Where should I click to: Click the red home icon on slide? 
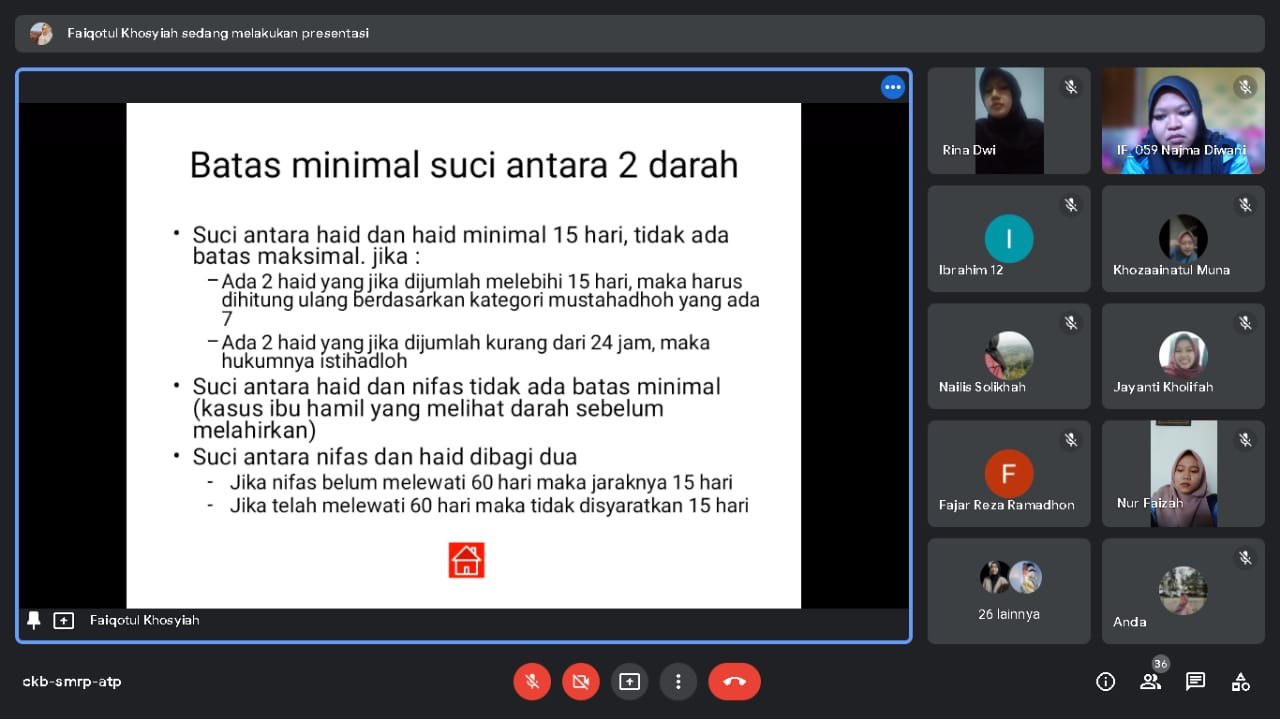click(x=466, y=560)
